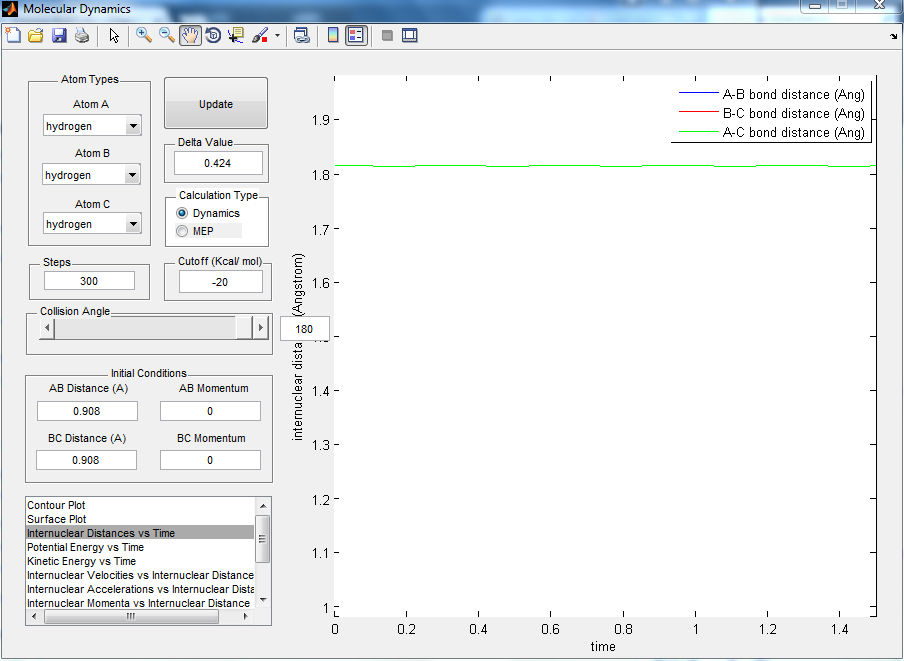Click the time x-axis label
Screen dimensions: 904x661
(x=603, y=646)
